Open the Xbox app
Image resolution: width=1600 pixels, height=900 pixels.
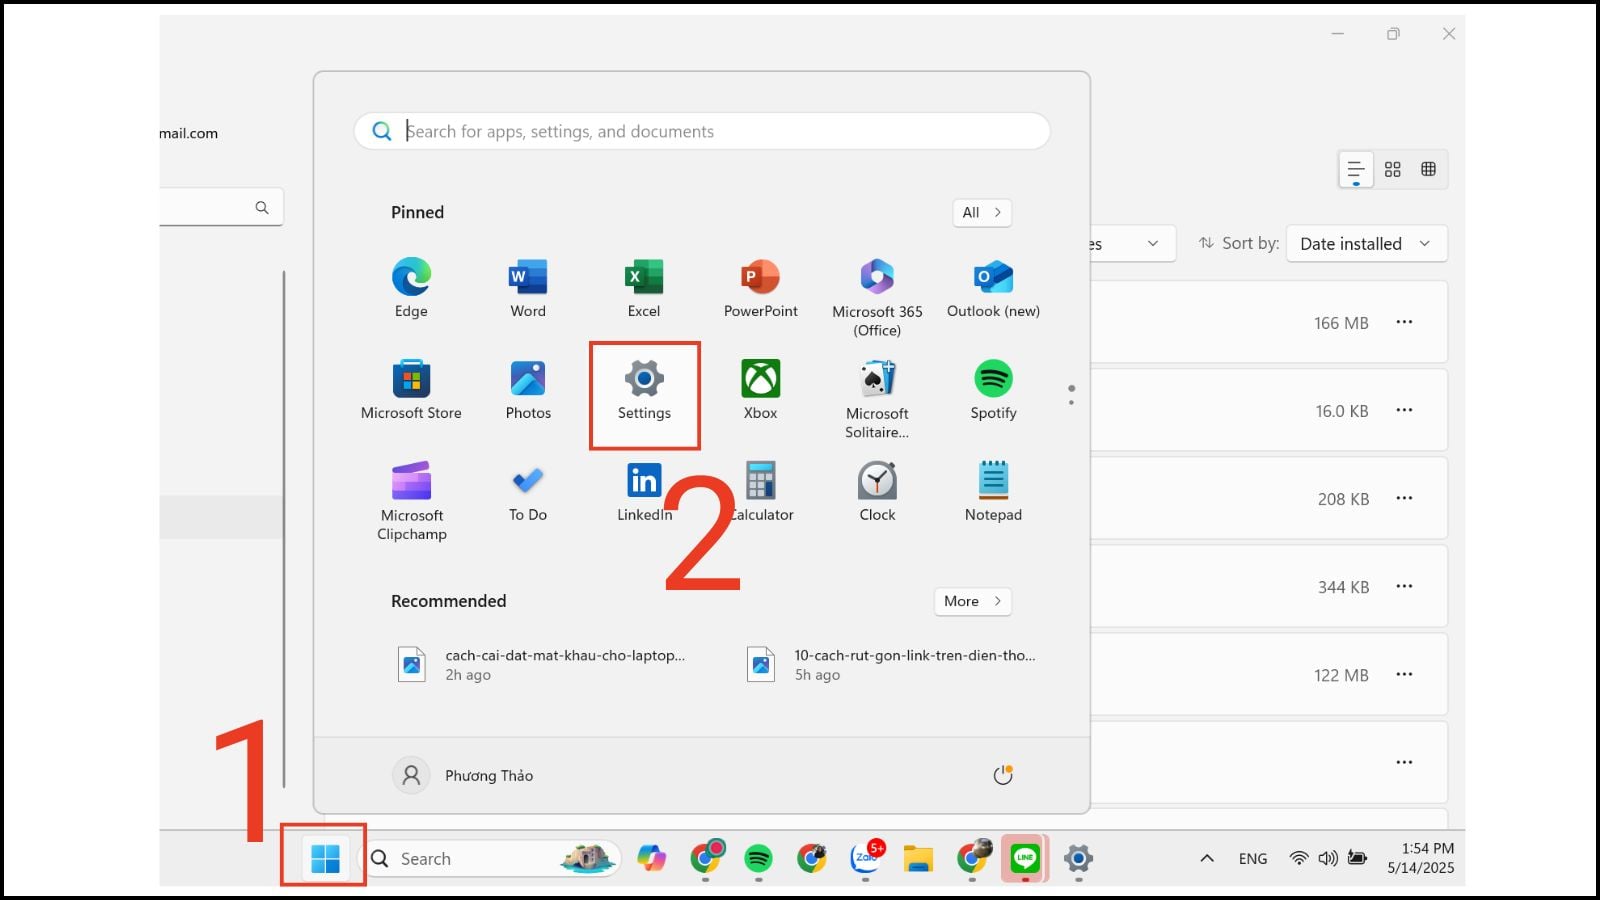tap(760, 390)
